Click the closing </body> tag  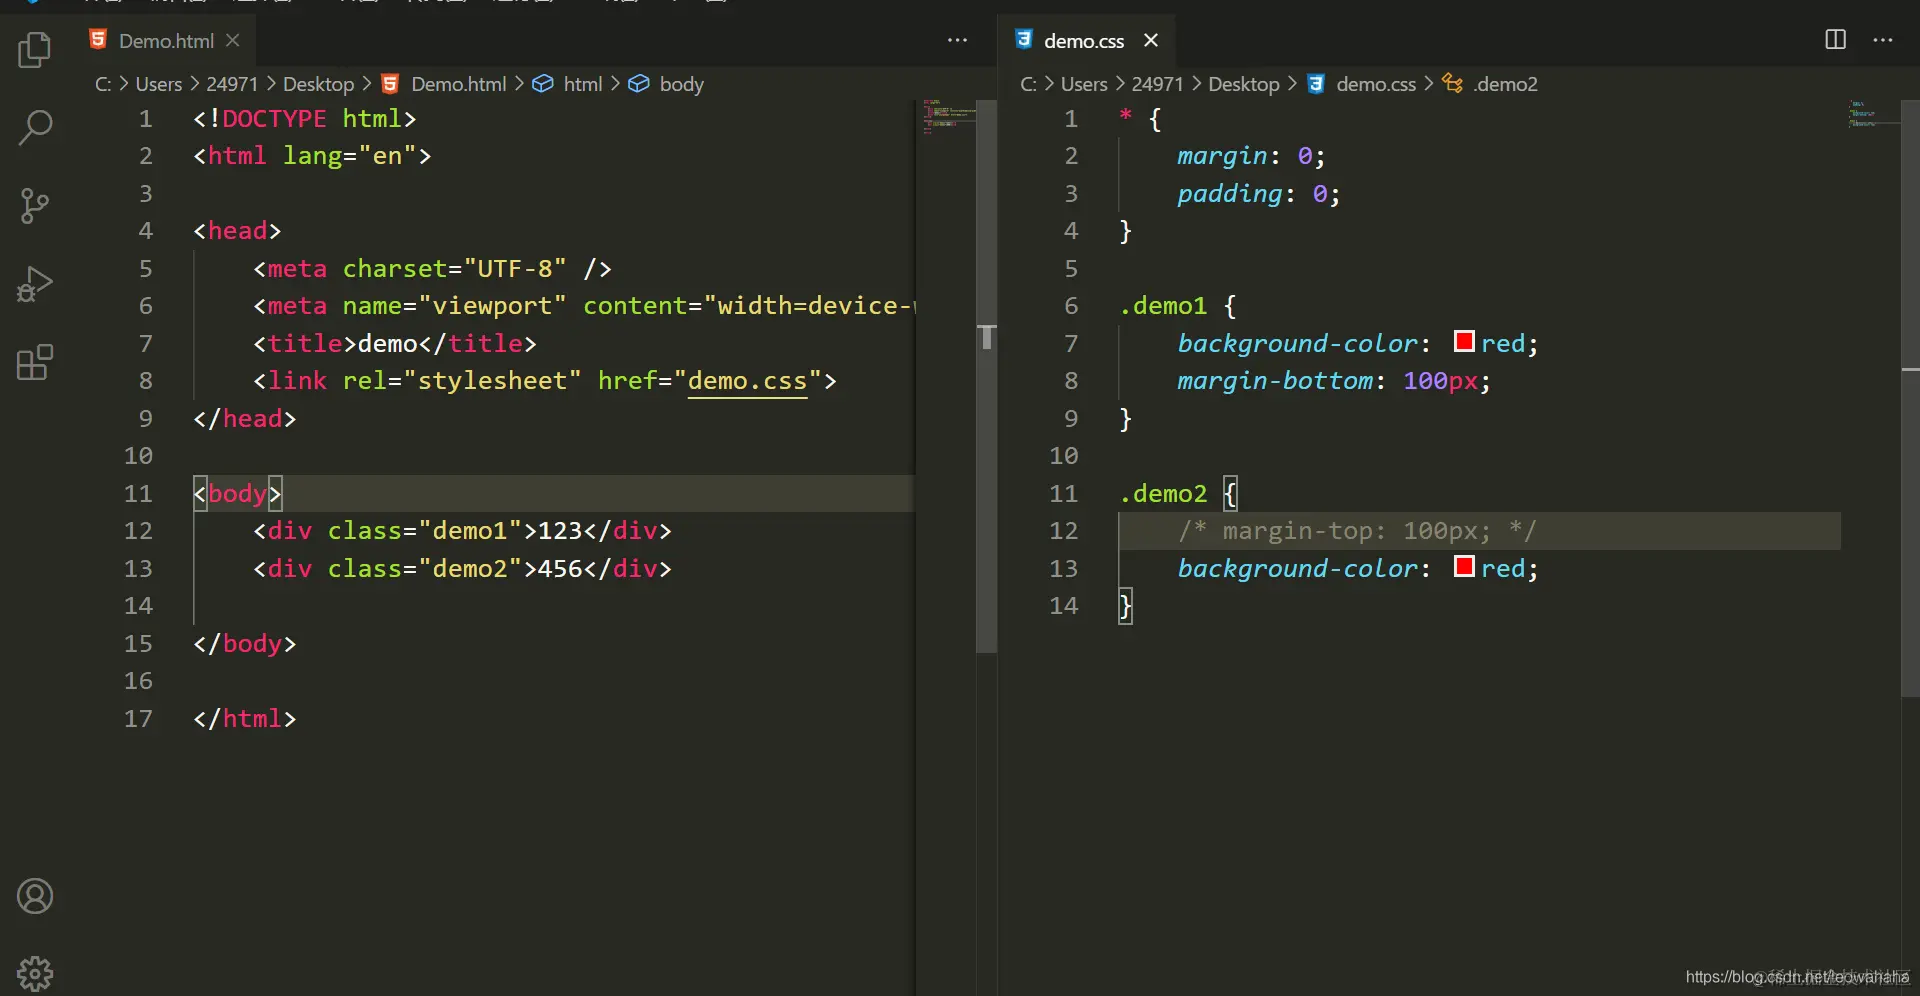pyautogui.click(x=245, y=643)
